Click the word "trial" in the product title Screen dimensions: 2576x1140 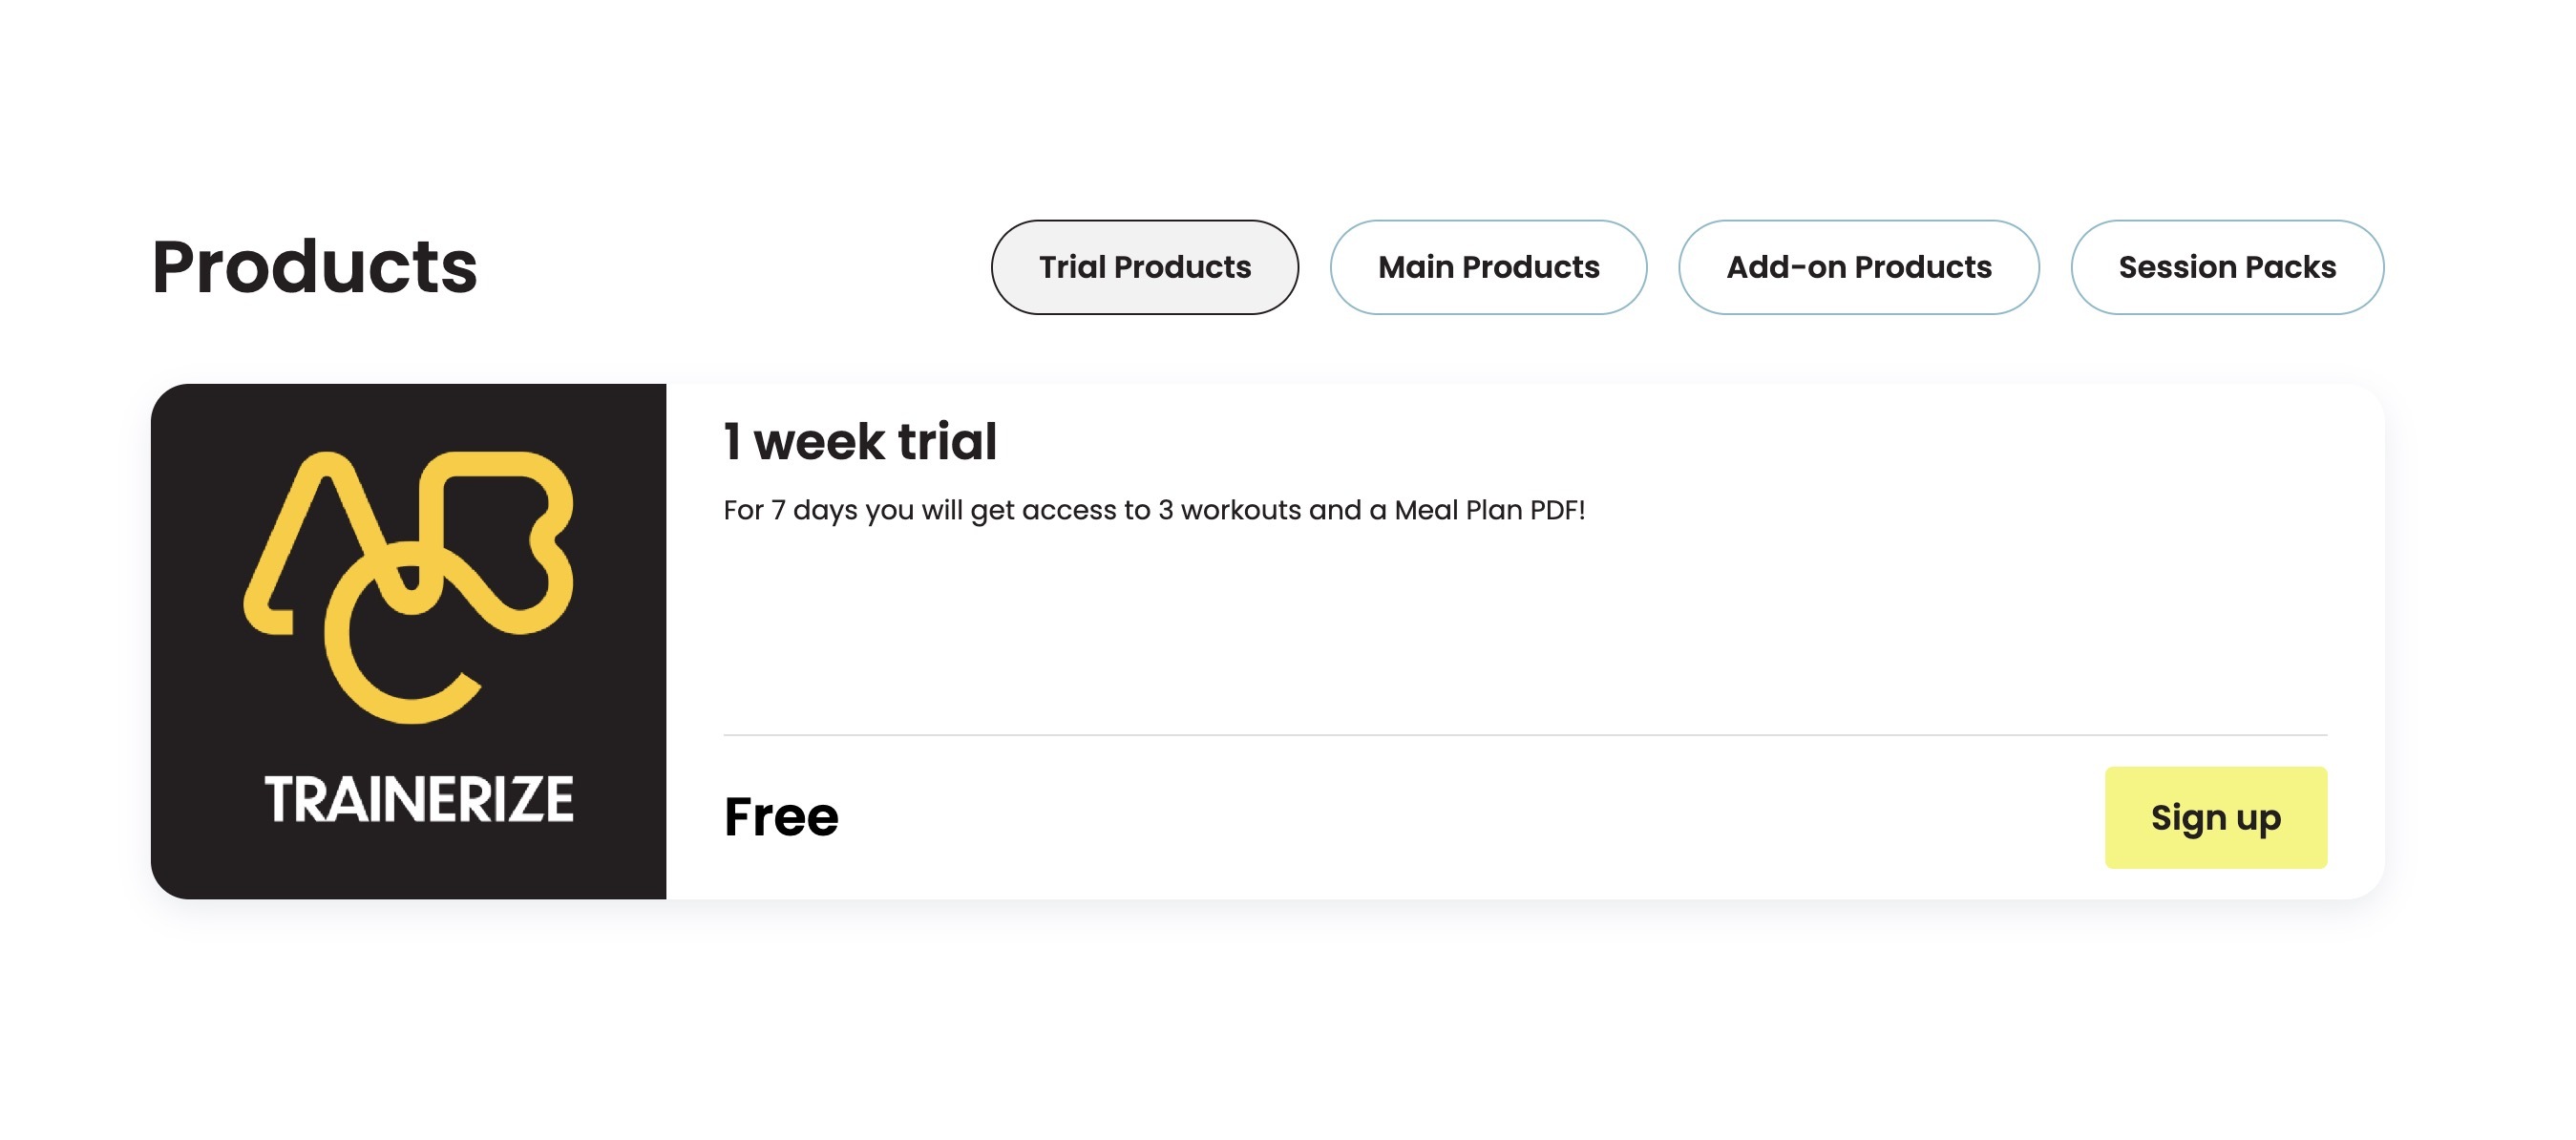[946, 441]
